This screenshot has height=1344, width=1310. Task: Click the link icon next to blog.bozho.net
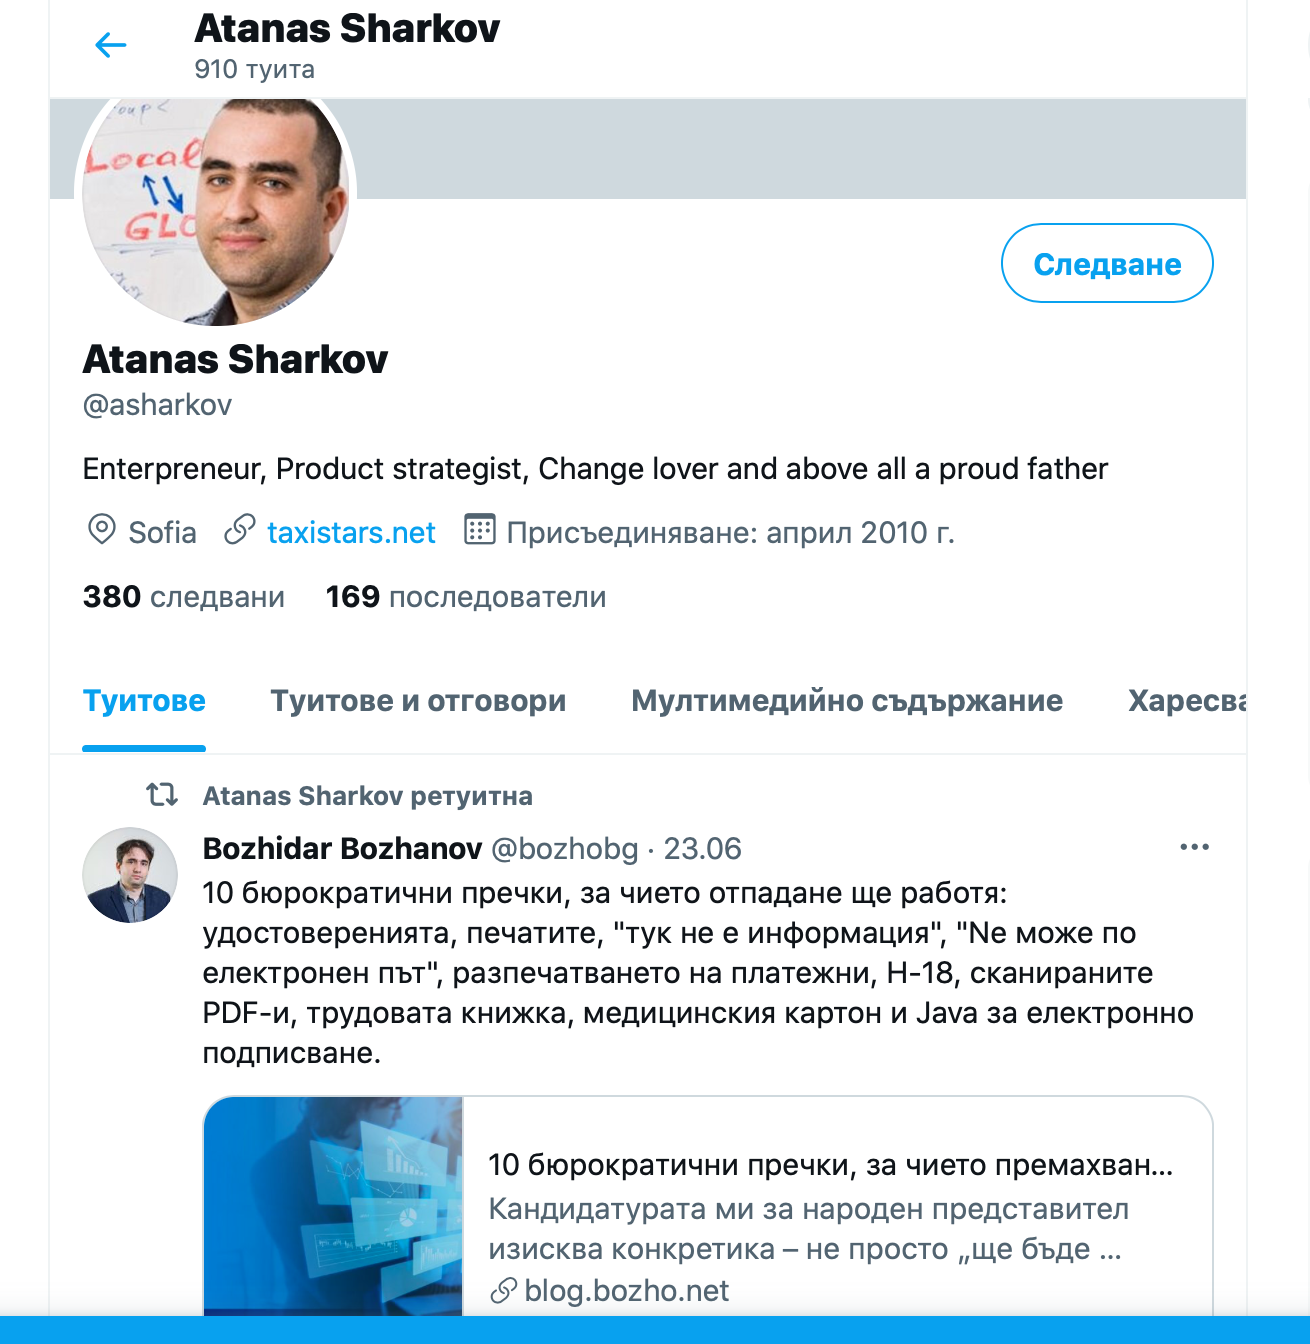click(503, 1291)
